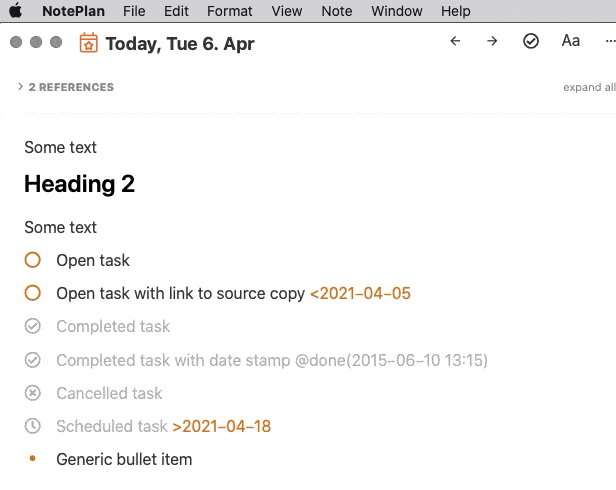Check off the Open task circle
The width and height of the screenshot is (616, 490).
point(33,260)
